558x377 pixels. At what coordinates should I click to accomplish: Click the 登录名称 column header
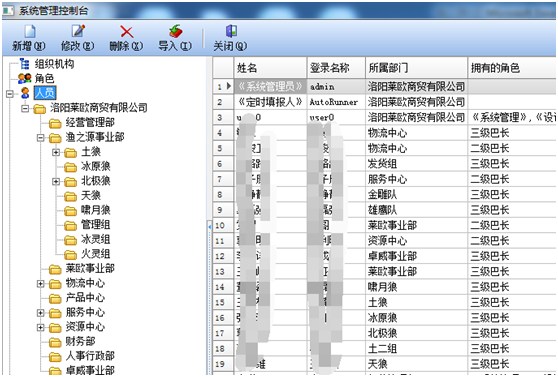[x=336, y=68]
